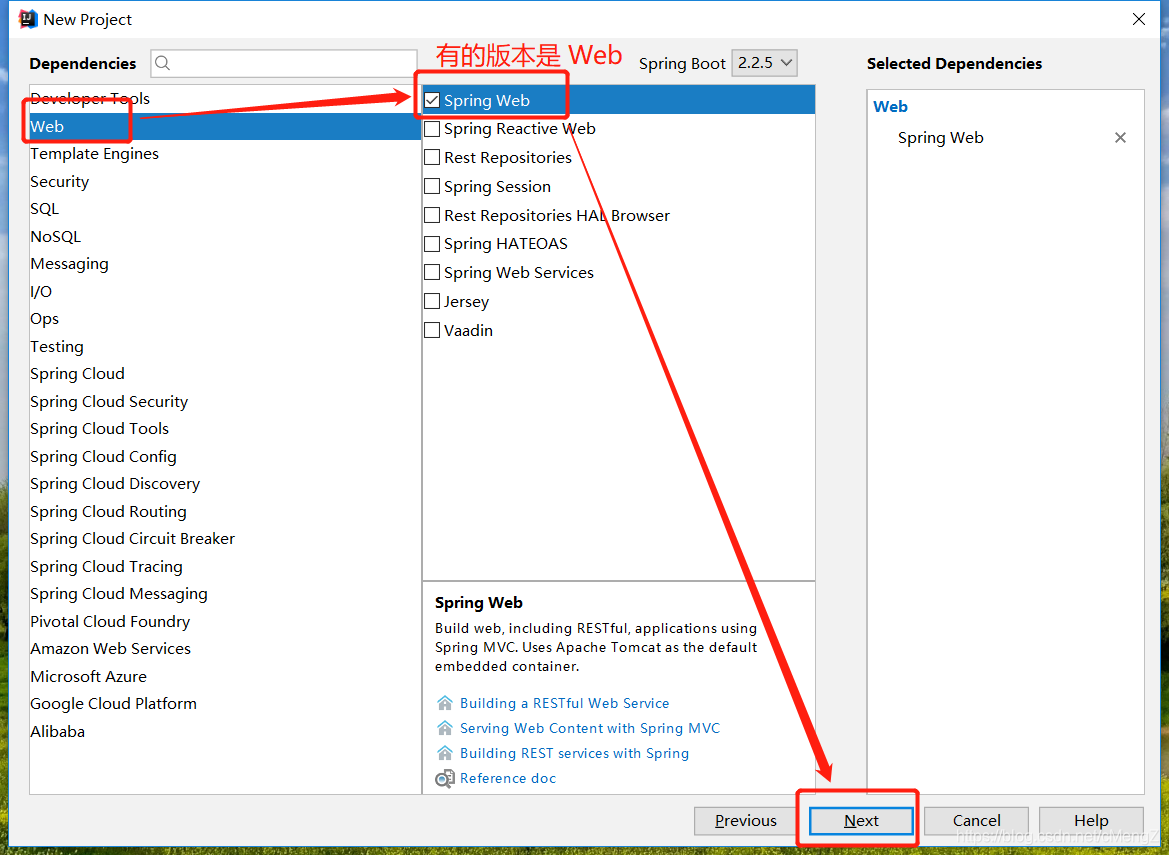Open Building a RESTful Web Service guide
Screen dimensions: 1169x855
pyautogui.click(x=564, y=703)
